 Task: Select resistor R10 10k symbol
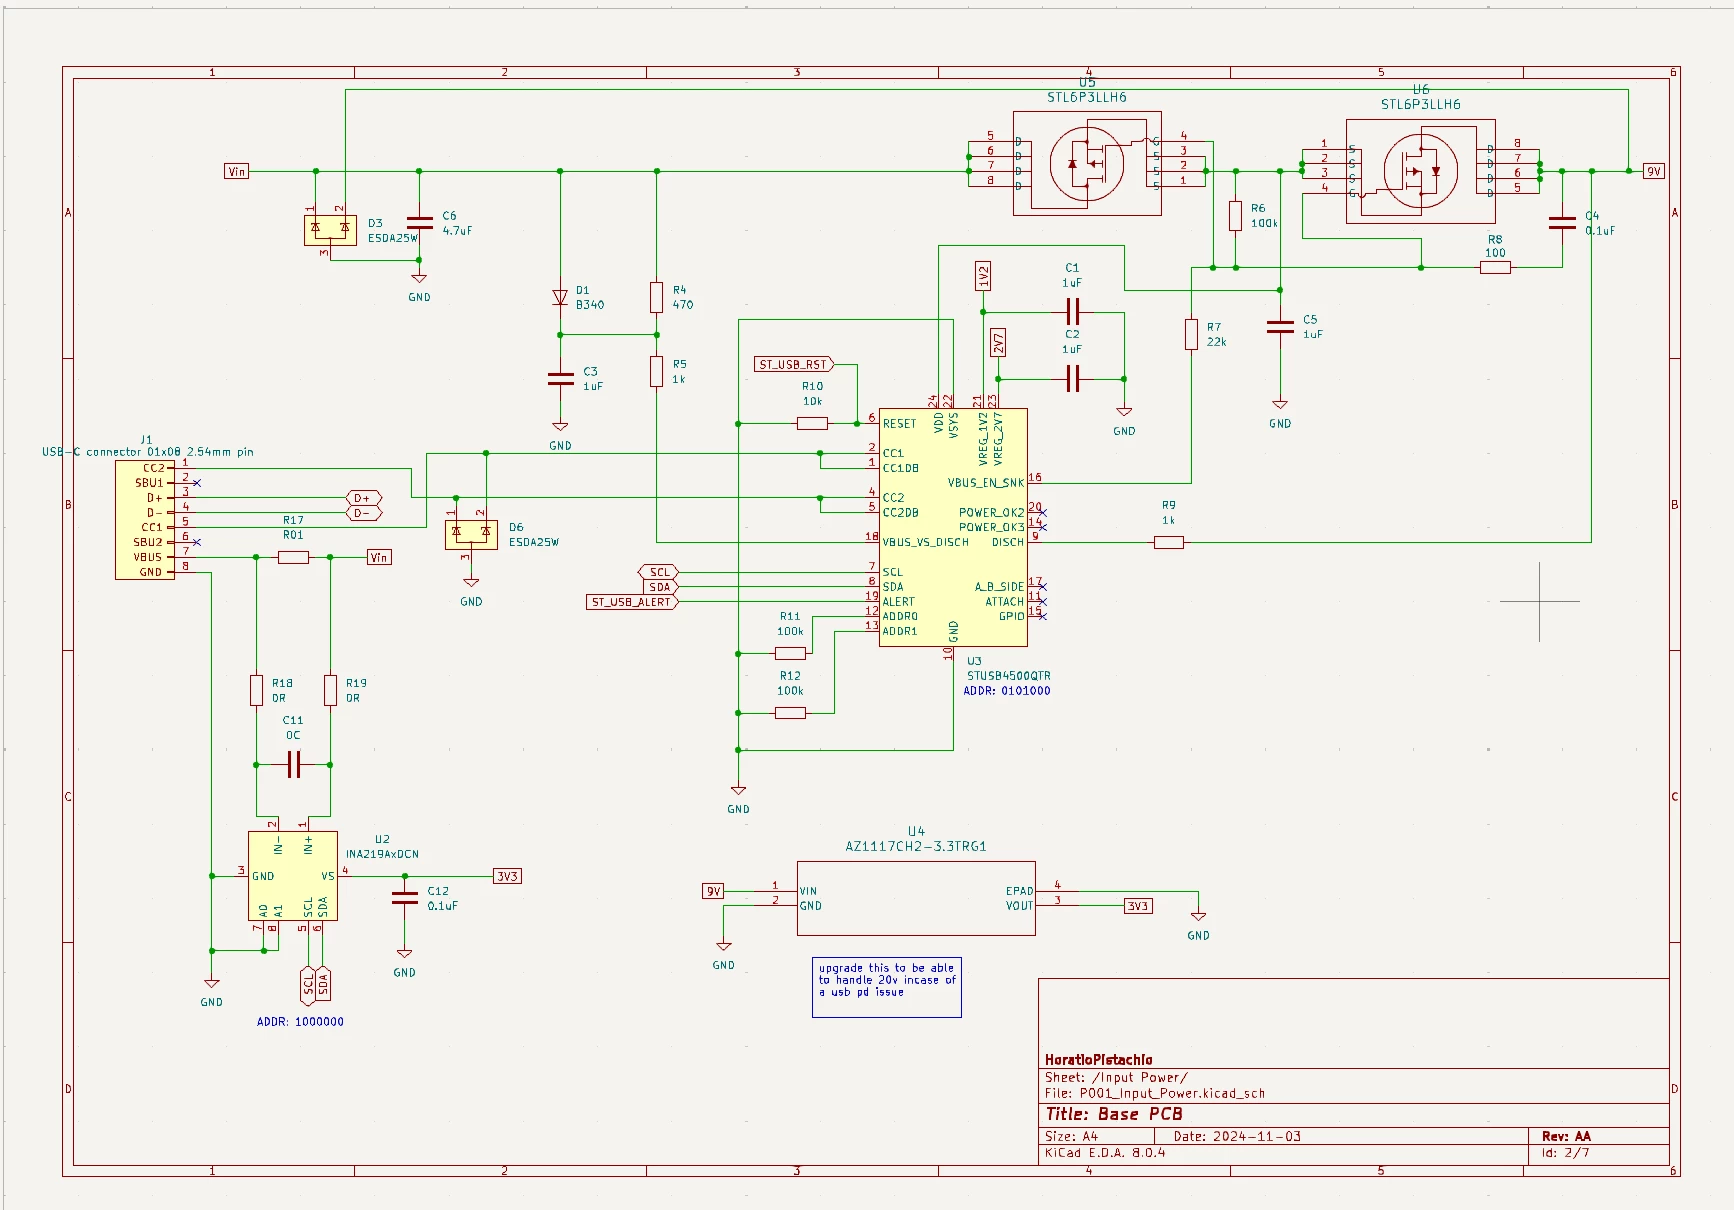812,424
